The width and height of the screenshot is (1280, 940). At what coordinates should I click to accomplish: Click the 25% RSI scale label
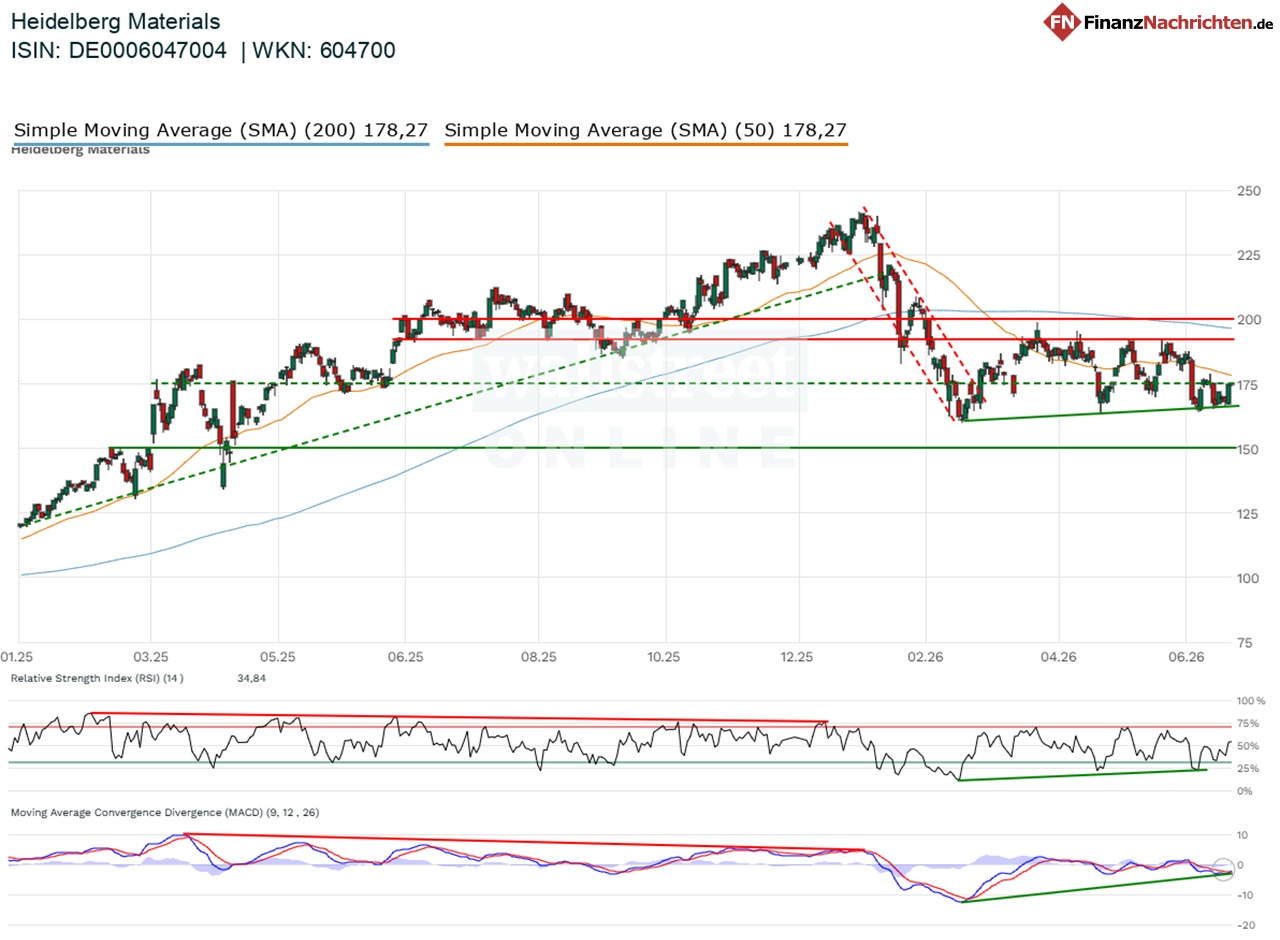(1247, 769)
